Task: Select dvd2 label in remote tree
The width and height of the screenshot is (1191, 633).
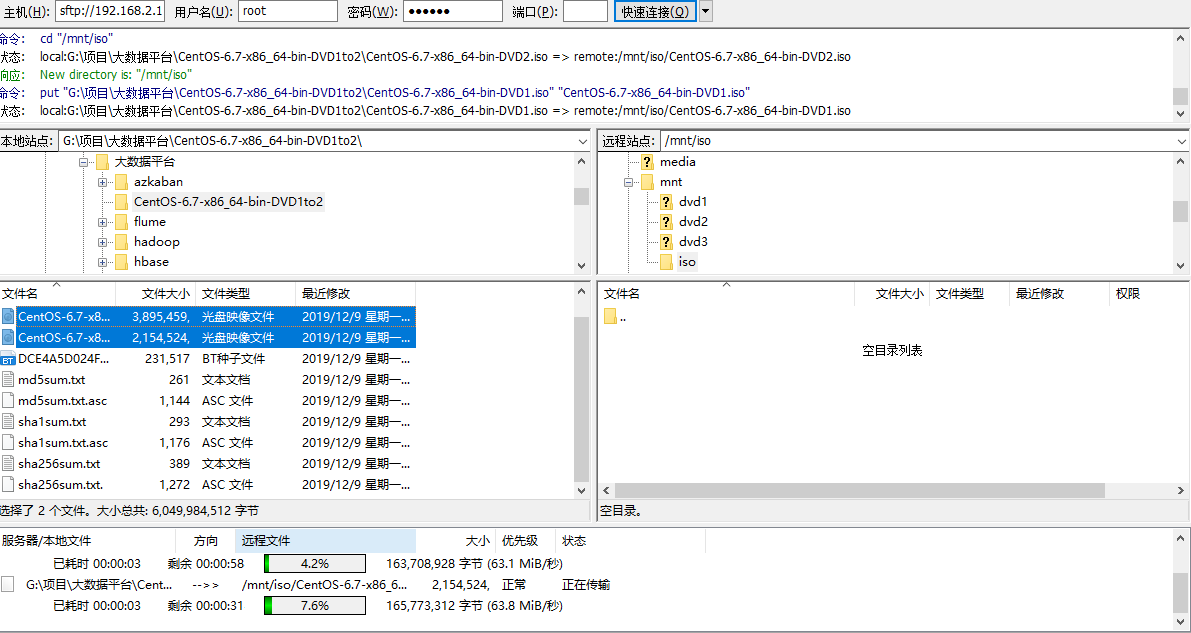Action: (693, 222)
